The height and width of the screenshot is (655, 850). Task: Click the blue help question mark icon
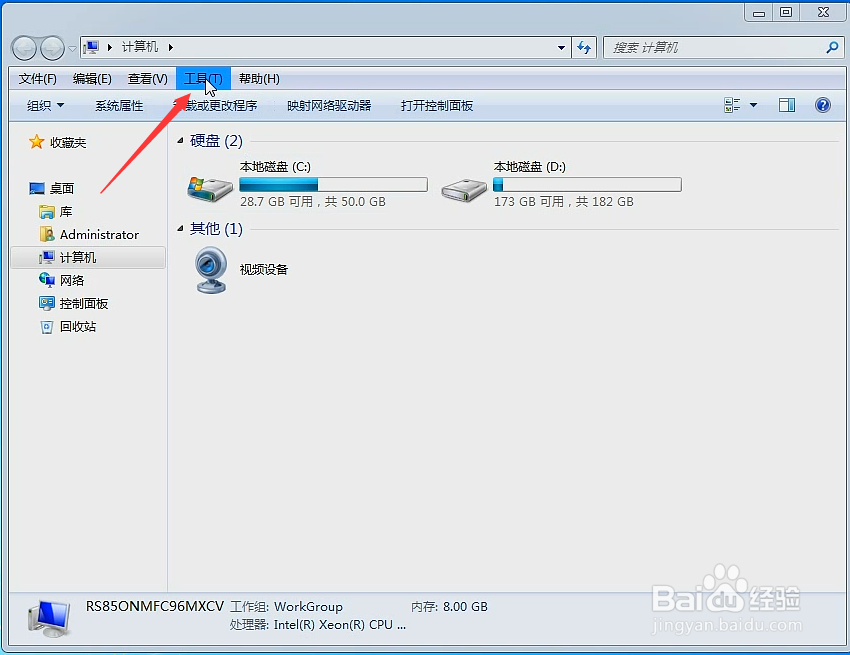822,105
